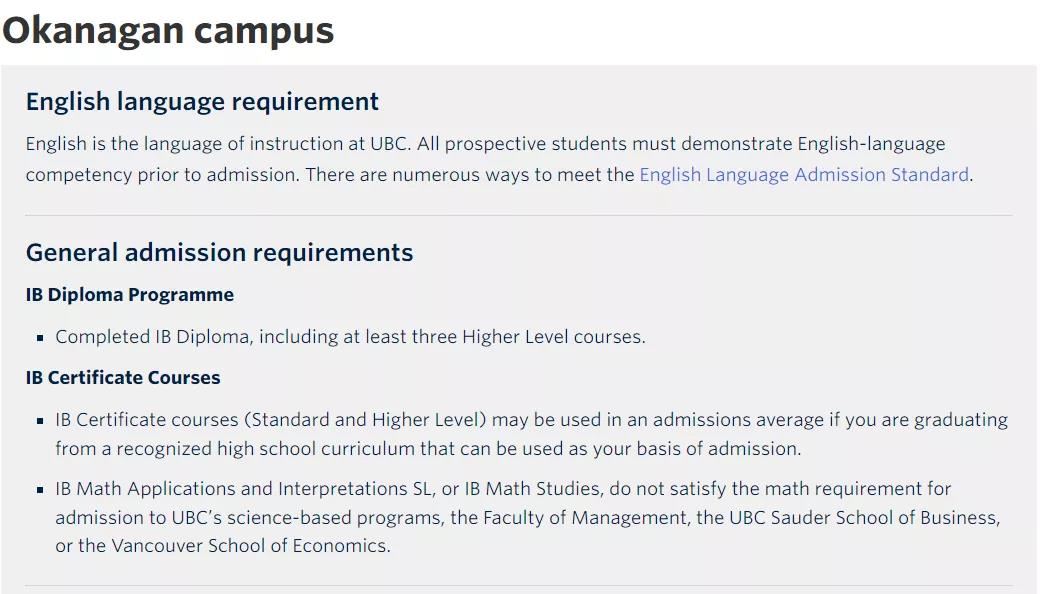Viewport: 1040px width, 594px height.
Task: Click the IB Certificate Courses subheading
Action: [x=123, y=378]
